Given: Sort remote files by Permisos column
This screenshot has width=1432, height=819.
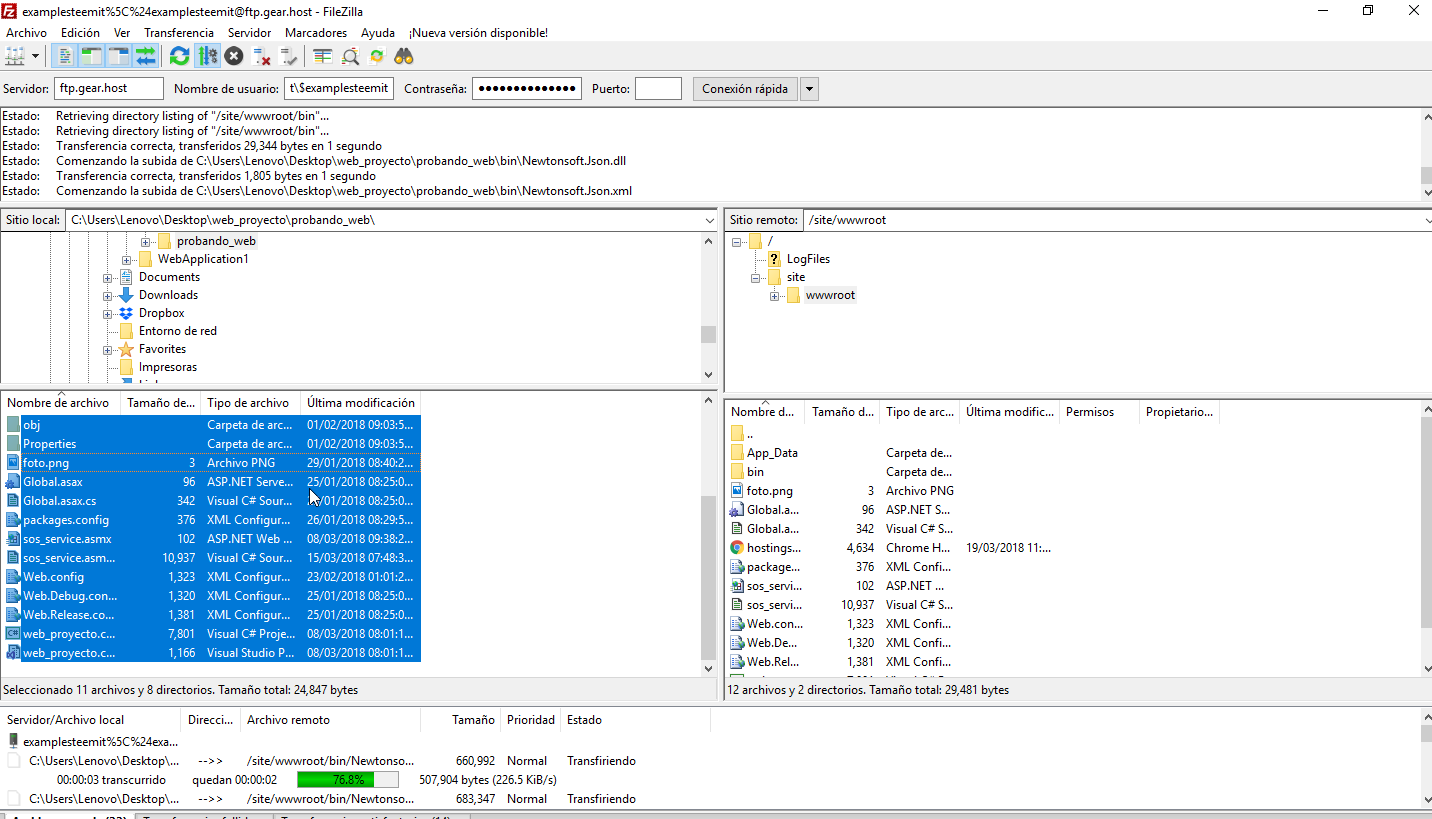Looking at the screenshot, I should (1100, 411).
